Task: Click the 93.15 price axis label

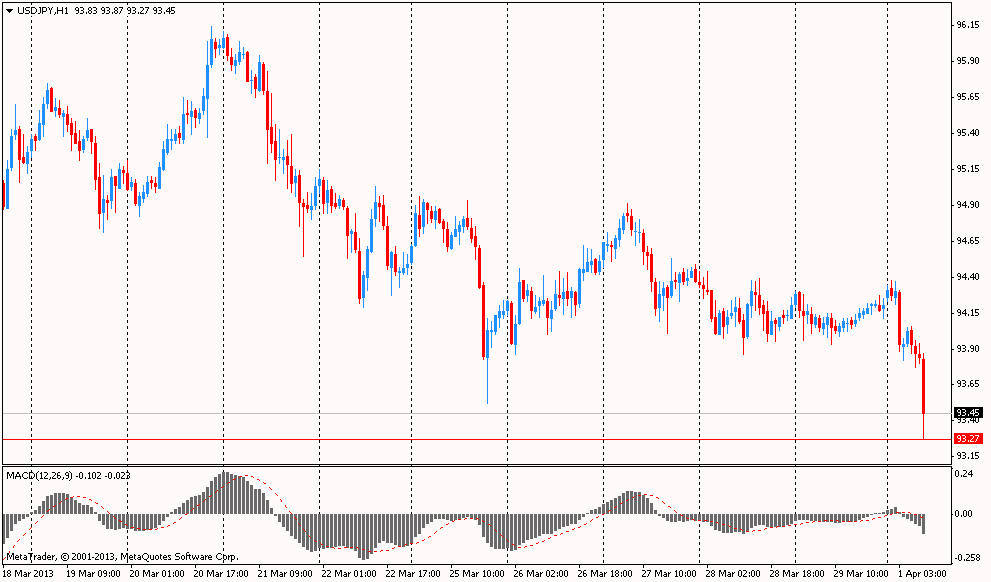Action: pos(968,456)
